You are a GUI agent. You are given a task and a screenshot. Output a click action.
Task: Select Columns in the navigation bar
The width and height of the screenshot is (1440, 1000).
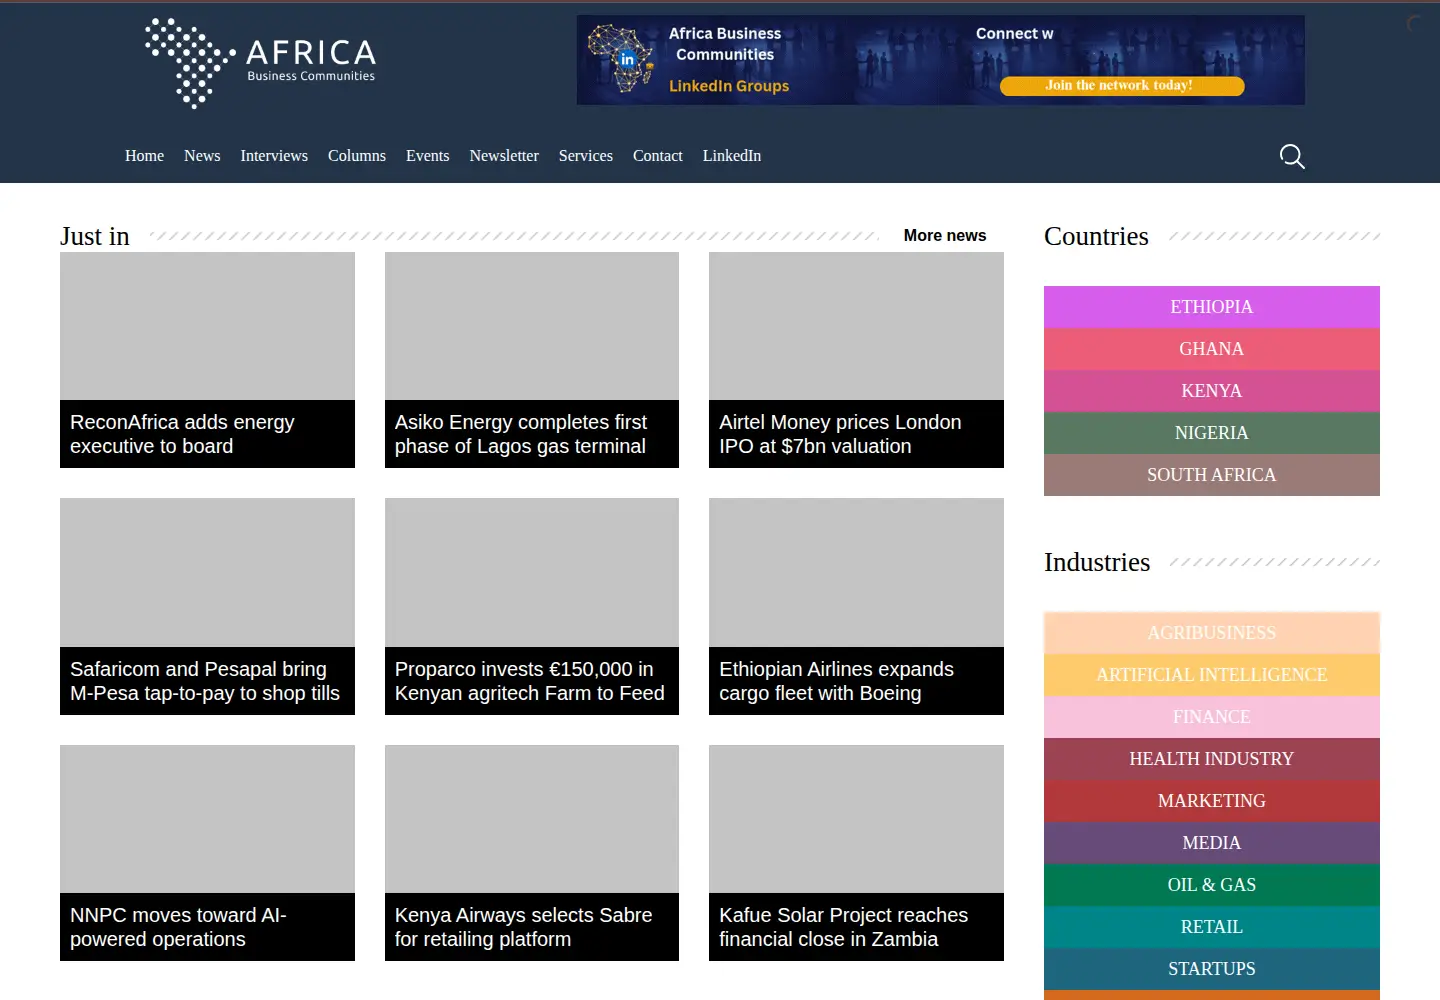coord(357,156)
